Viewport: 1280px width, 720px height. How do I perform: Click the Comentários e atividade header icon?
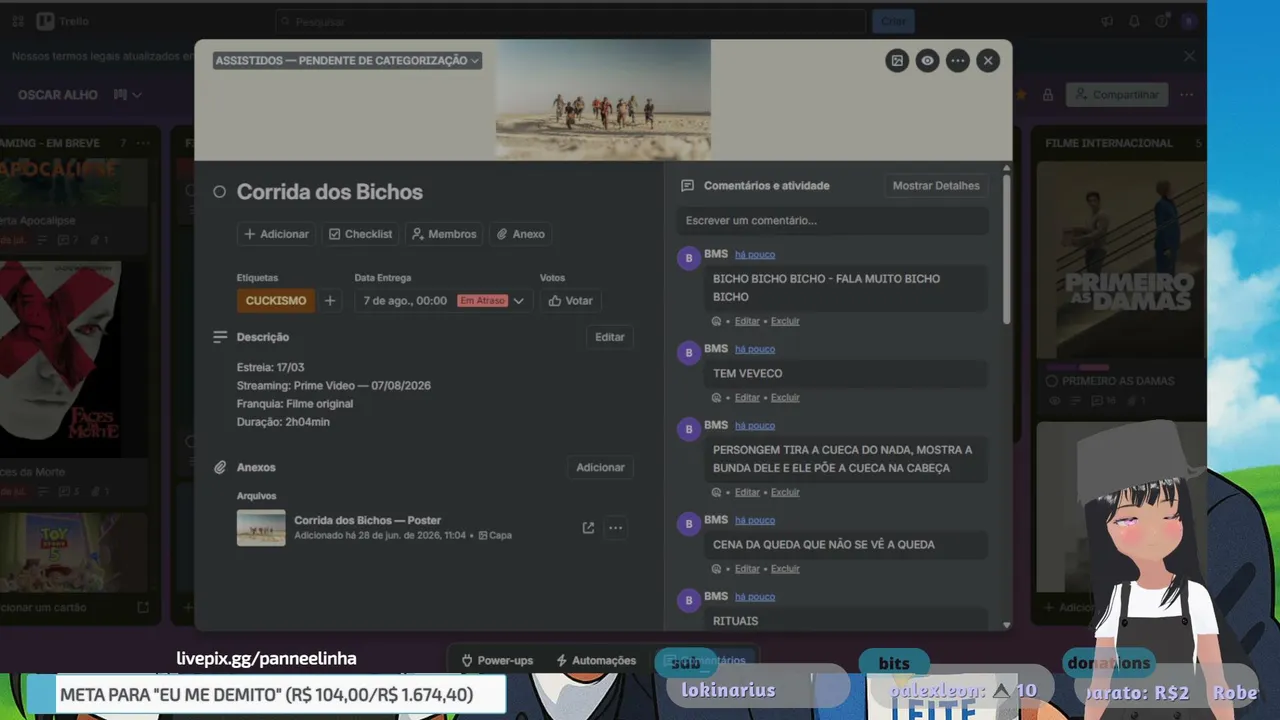point(687,186)
